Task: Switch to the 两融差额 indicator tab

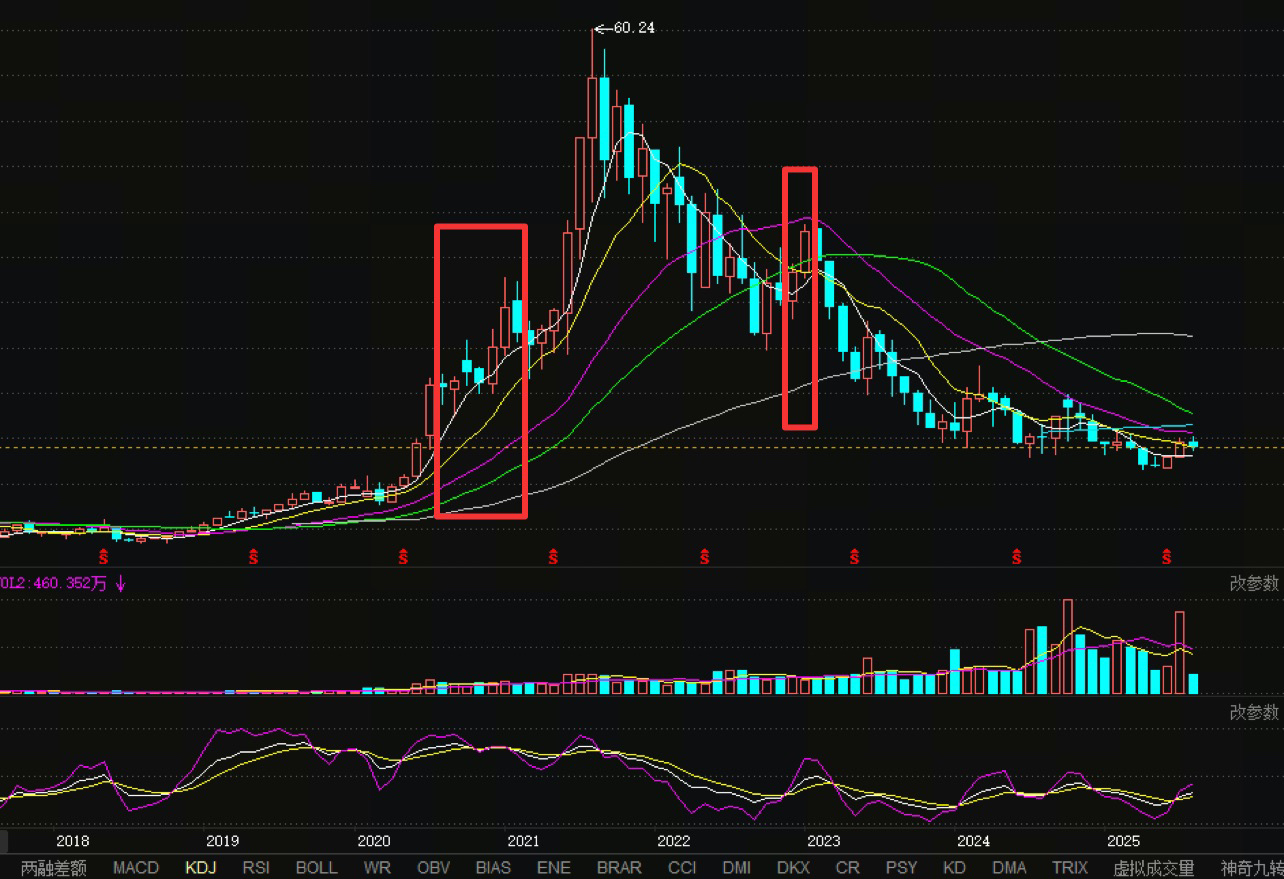Action: 54,868
